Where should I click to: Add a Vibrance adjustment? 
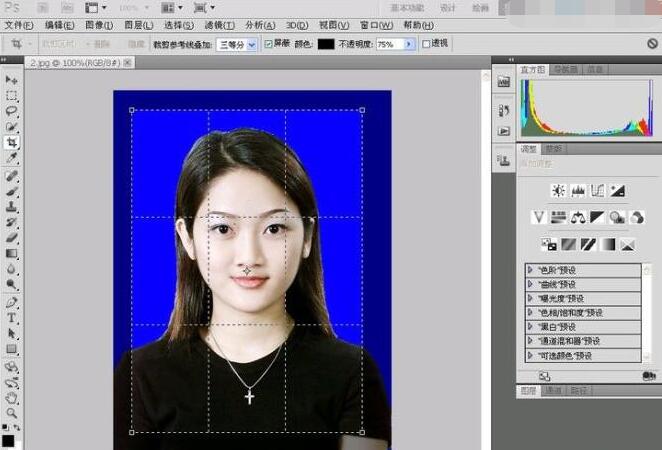click(539, 217)
